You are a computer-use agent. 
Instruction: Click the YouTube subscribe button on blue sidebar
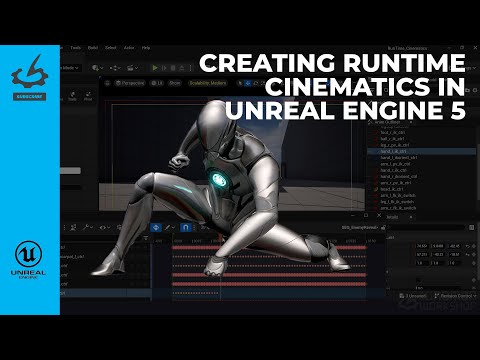[x=30, y=97]
